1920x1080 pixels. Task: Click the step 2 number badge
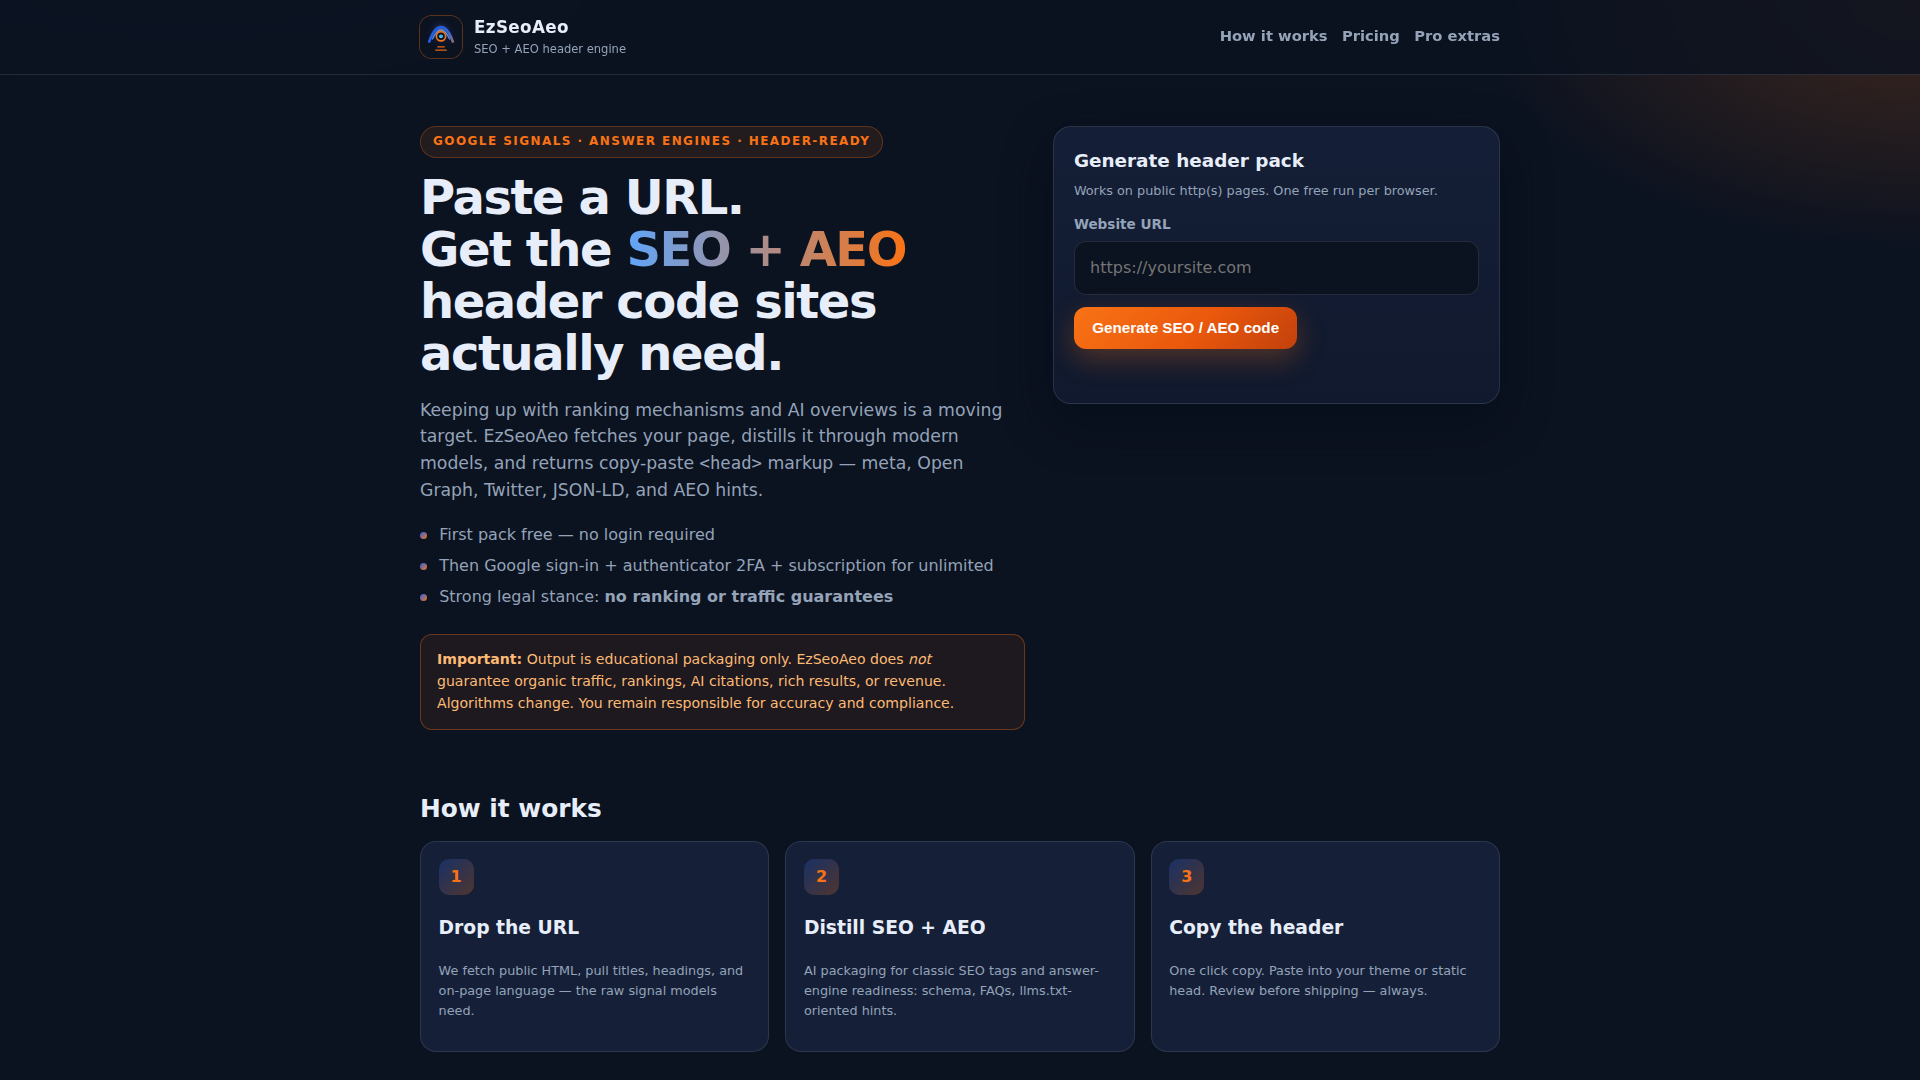tap(822, 877)
